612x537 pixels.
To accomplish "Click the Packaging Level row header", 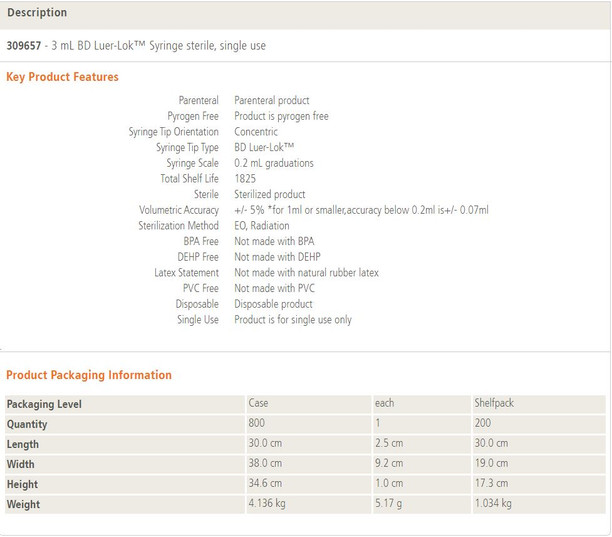I will coord(44,404).
